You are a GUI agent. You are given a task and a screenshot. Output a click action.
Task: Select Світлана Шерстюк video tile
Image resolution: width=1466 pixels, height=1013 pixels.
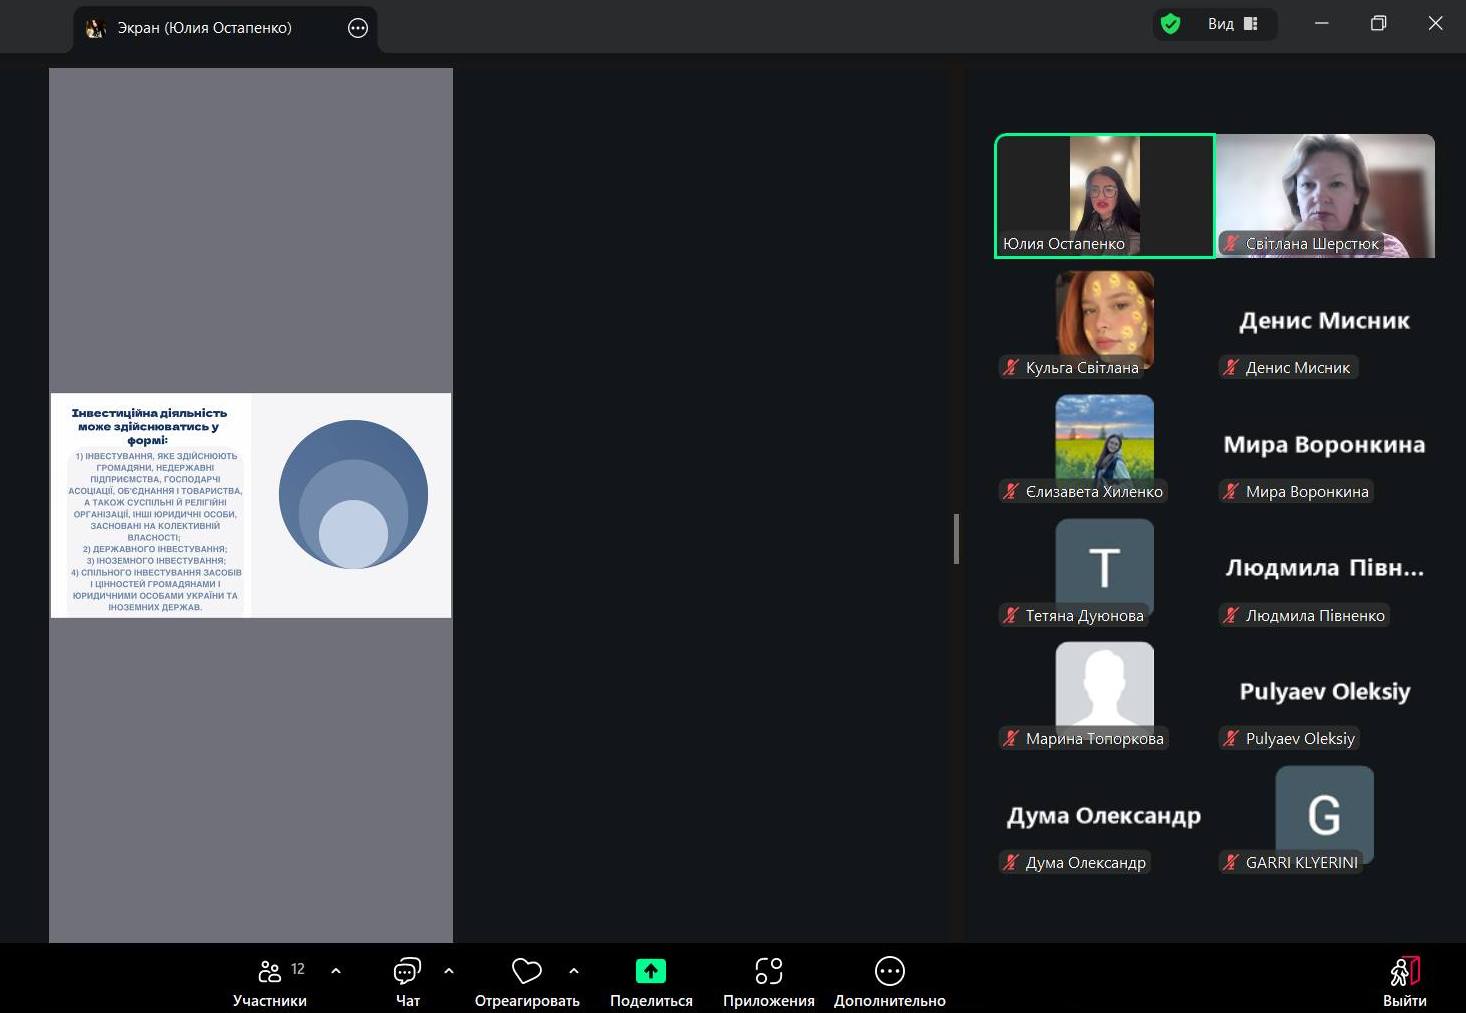point(1325,195)
